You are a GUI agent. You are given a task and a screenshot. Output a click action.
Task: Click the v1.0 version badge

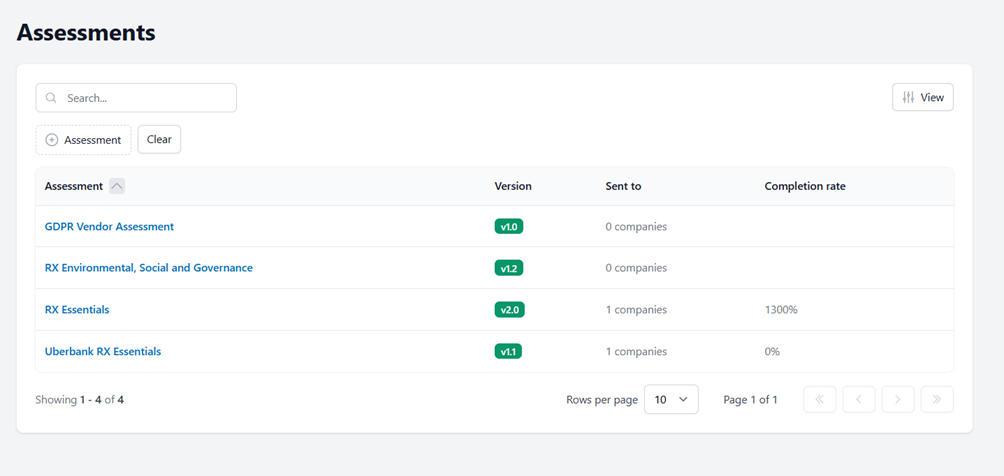[x=509, y=227]
